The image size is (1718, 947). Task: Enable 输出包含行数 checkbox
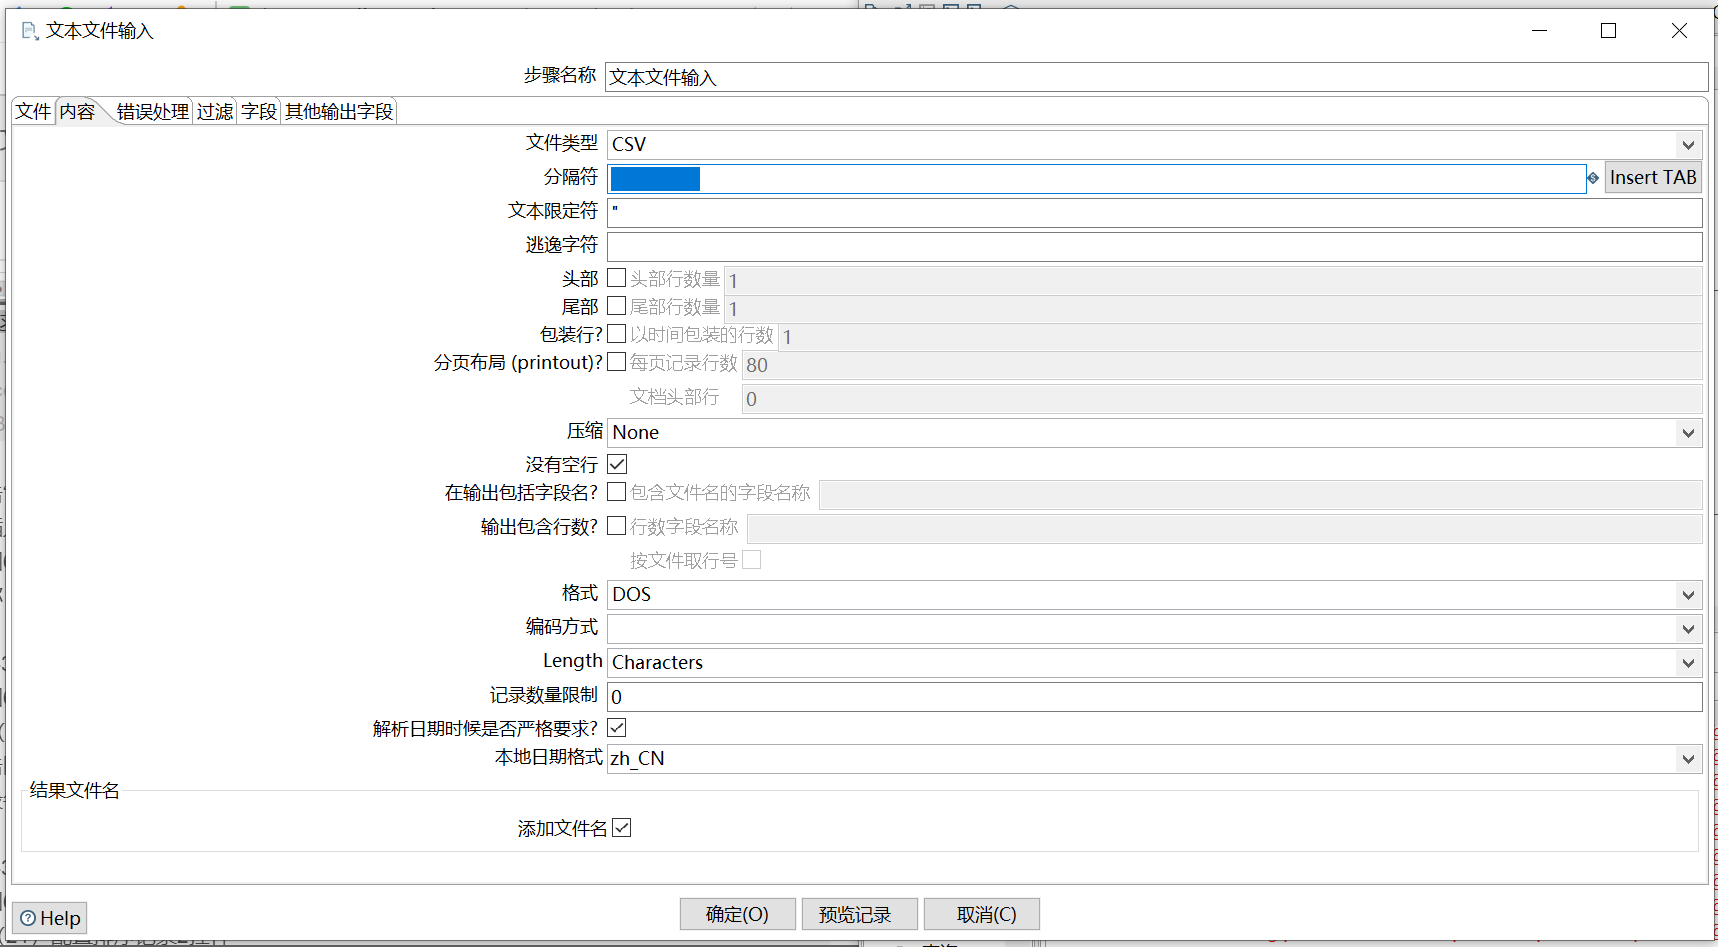pos(617,526)
